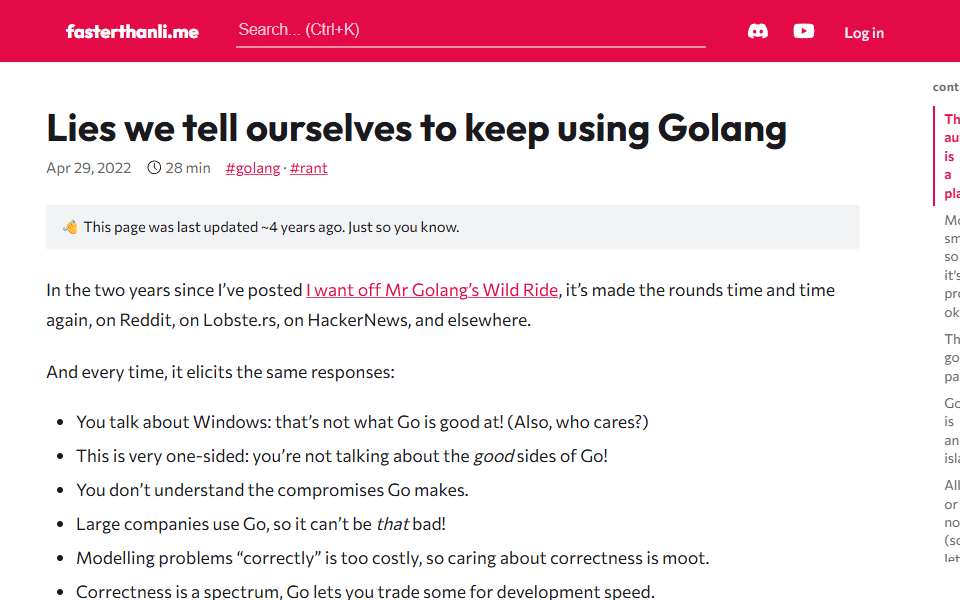This screenshot has height=600, width=960.
Task: Open the #rant tag
Action: click(x=309, y=168)
